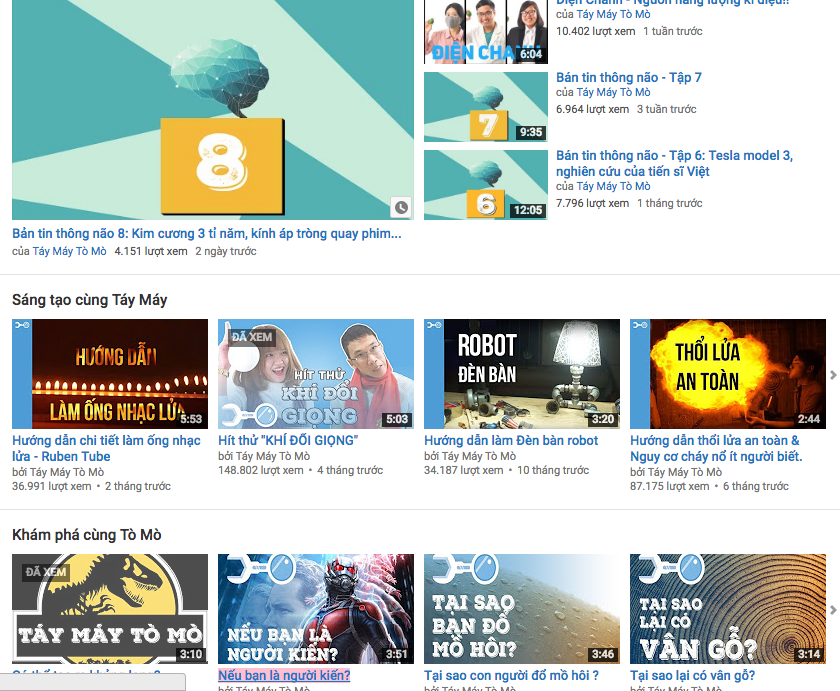Click the '2 ngày trước' upload date

tap(226, 251)
